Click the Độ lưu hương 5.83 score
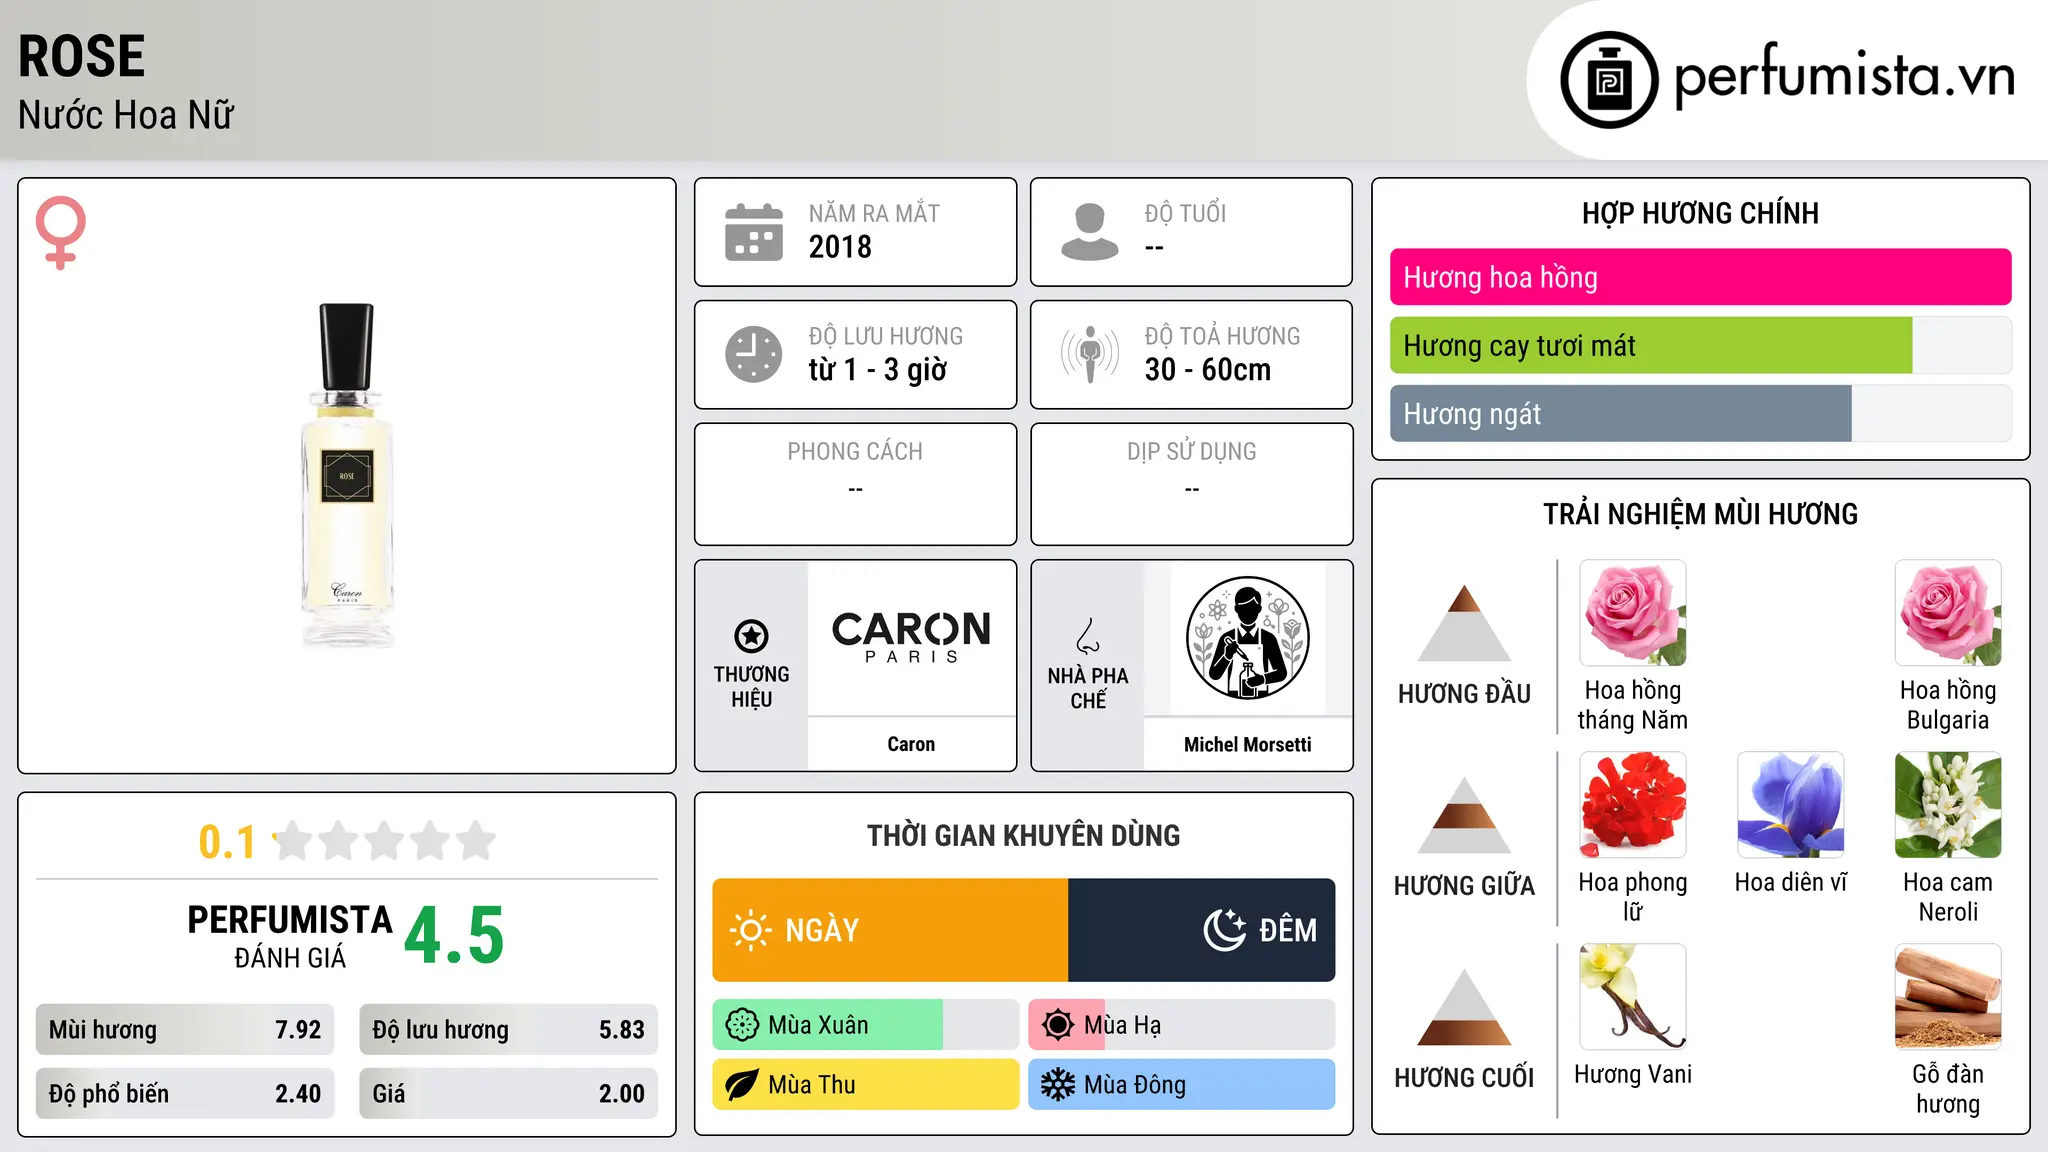2048x1152 pixels. (509, 1030)
